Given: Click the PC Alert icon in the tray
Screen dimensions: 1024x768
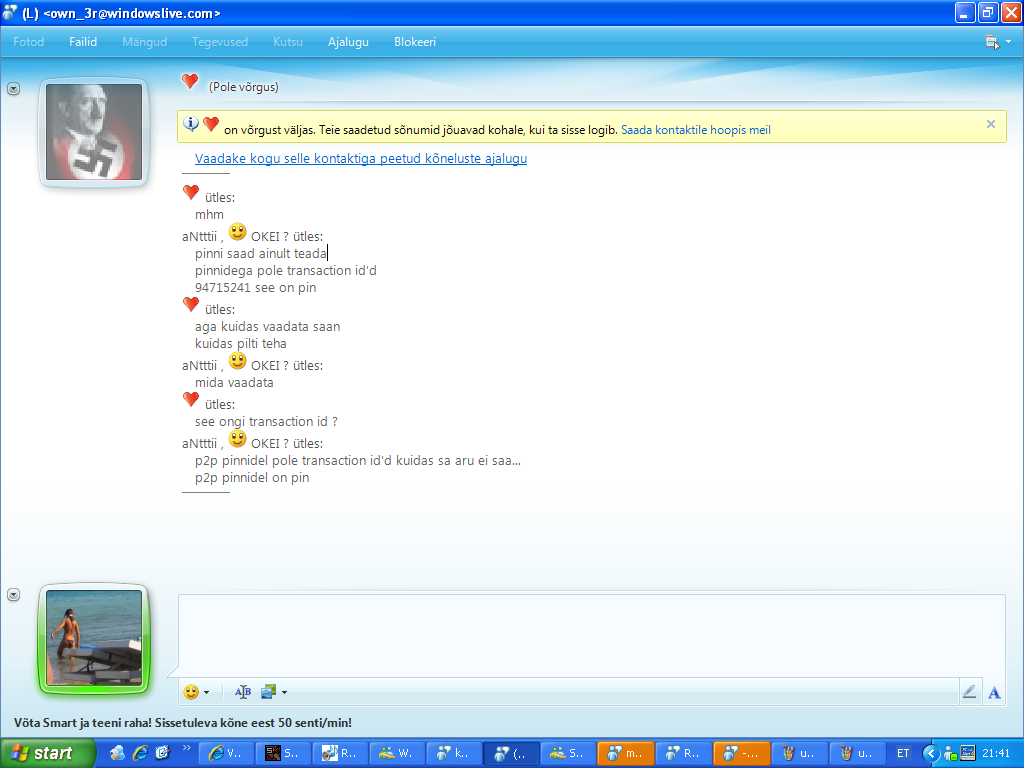Looking at the screenshot, I should (x=969, y=753).
